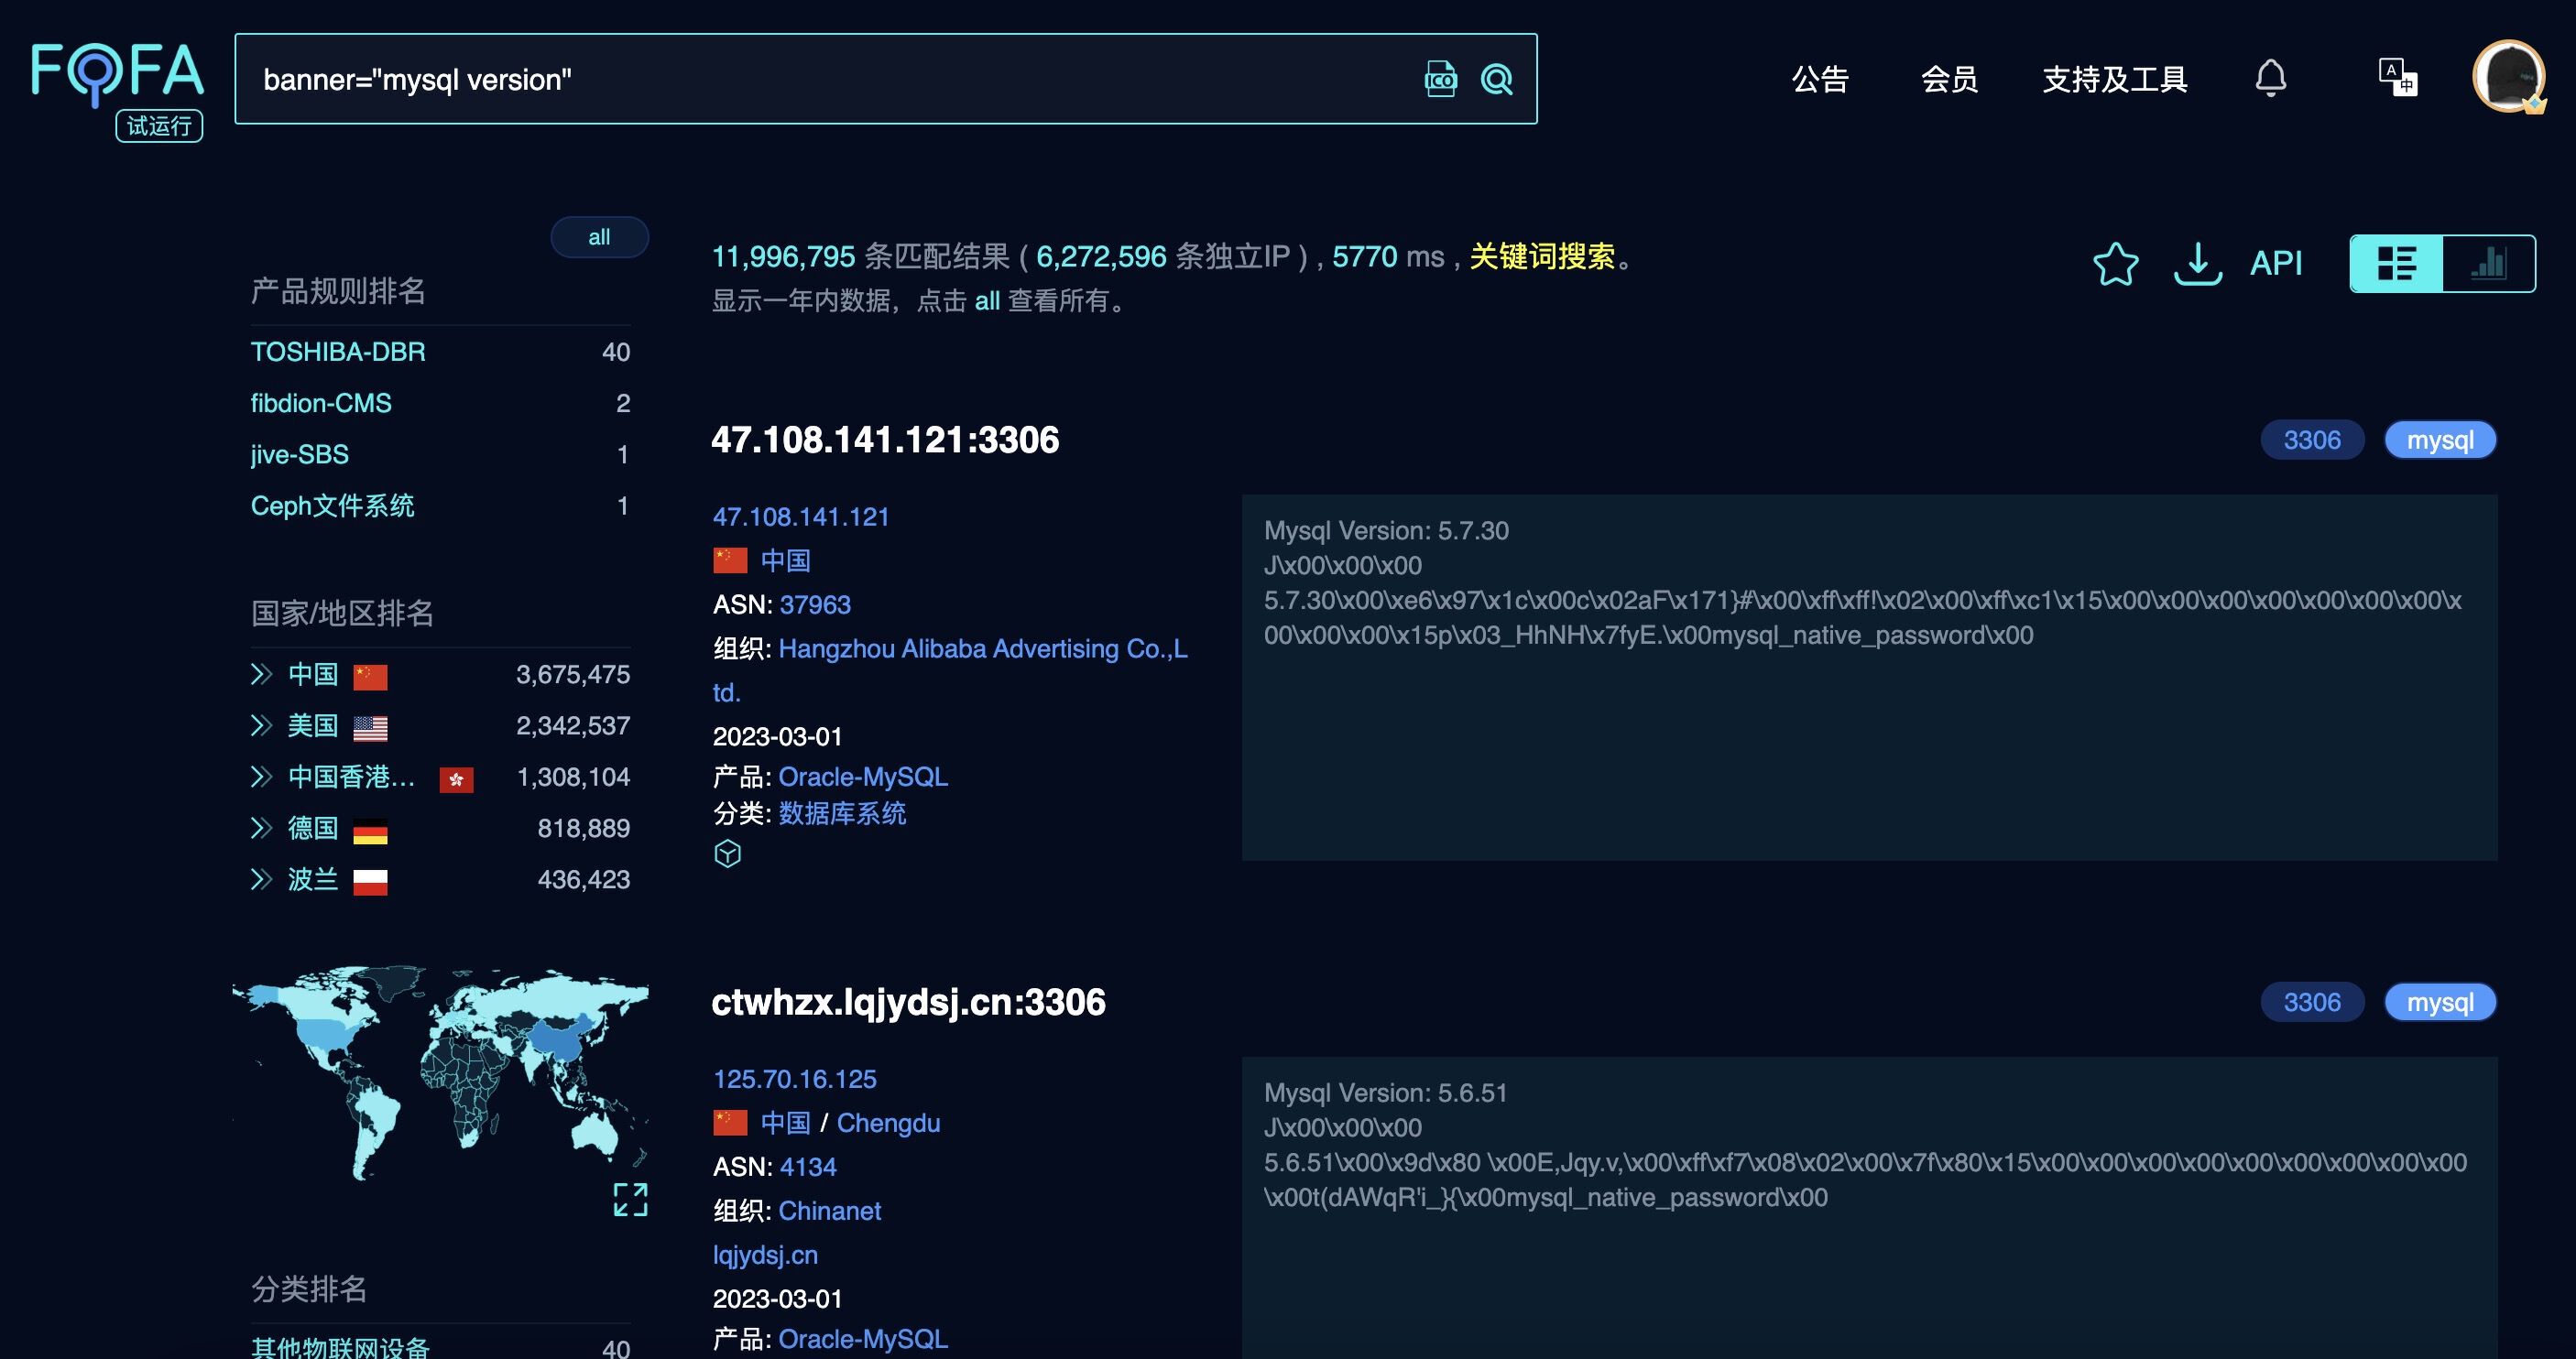
Task: Switch to chart statistics view
Action: pyautogui.click(x=2489, y=264)
